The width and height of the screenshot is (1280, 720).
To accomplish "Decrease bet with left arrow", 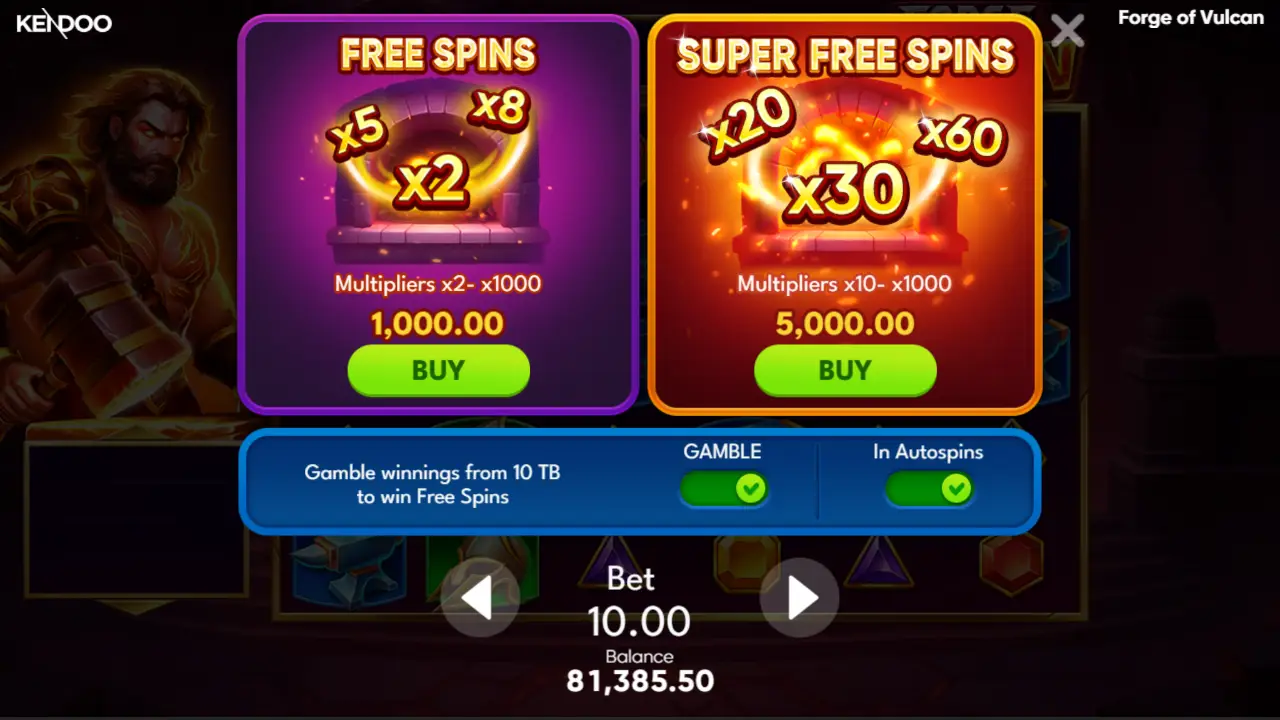I will (x=480, y=598).
